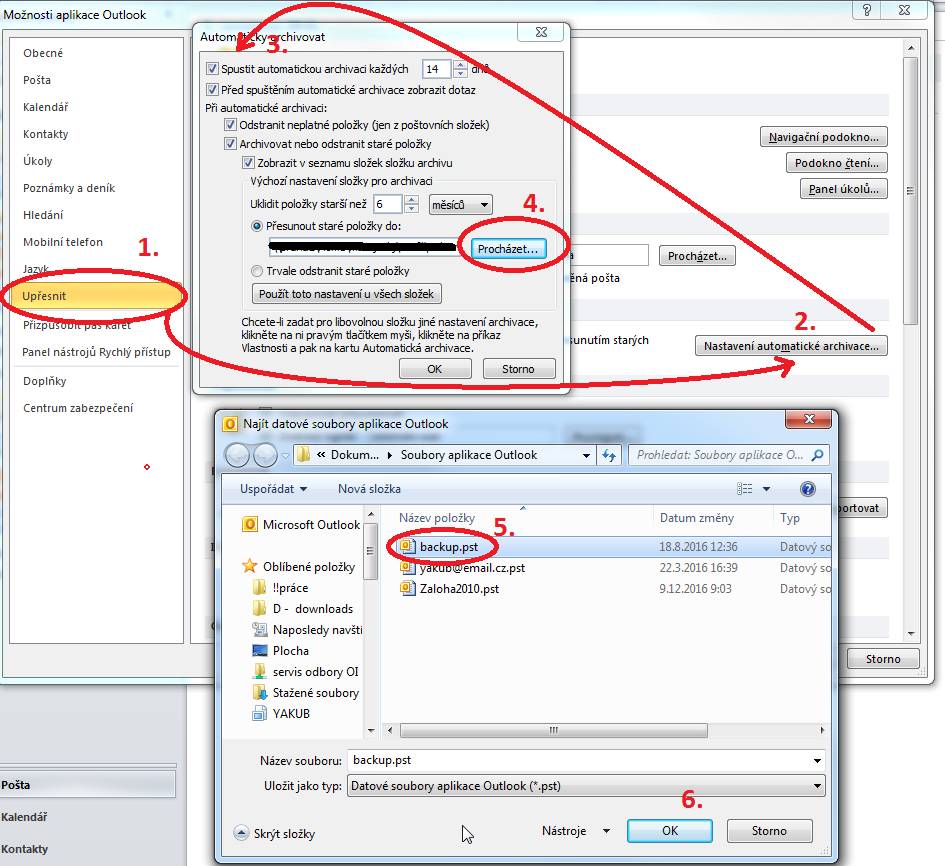This screenshot has height=866, width=945.
Task: Click the back navigation arrow in file dialog
Action: coord(237,456)
